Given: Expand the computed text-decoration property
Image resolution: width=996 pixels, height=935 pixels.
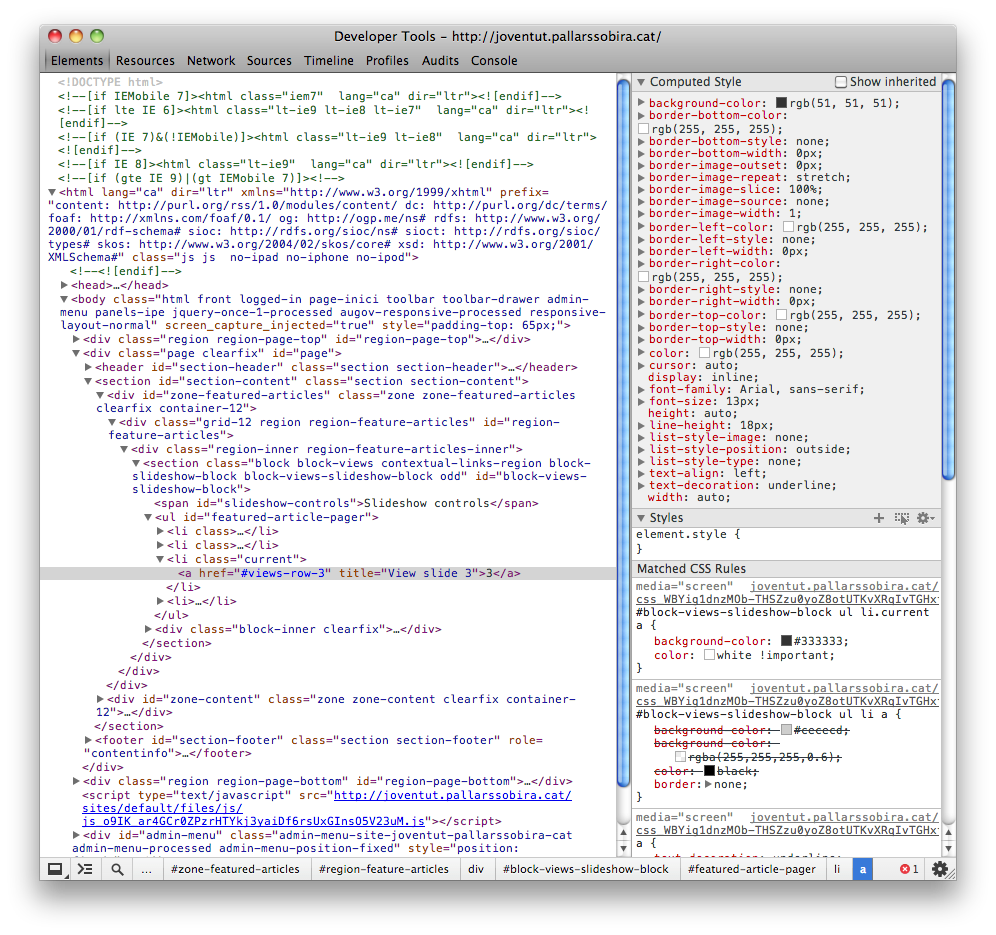Looking at the screenshot, I should [x=642, y=485].
